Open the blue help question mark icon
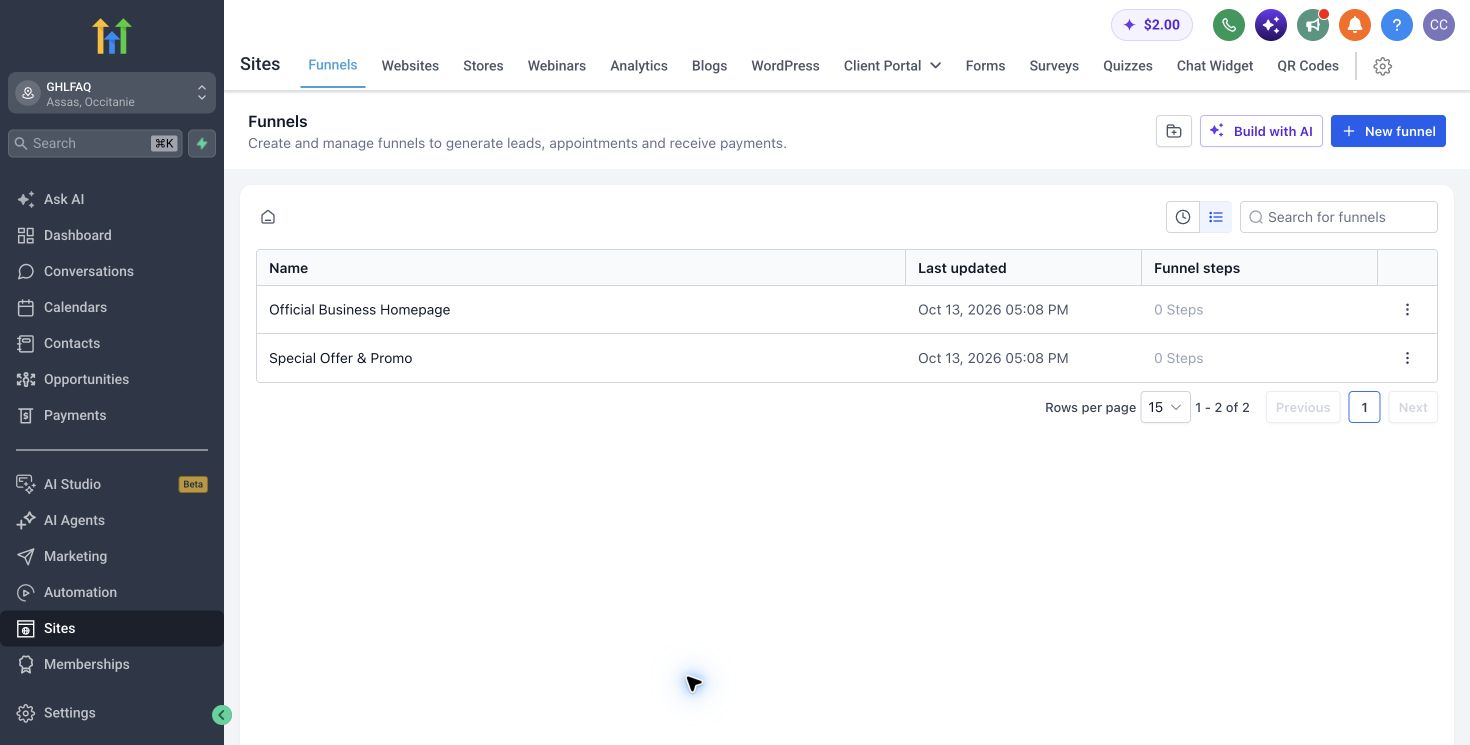The height and width of the screenshot is (745, 1470). click(x=1397, y=25)
